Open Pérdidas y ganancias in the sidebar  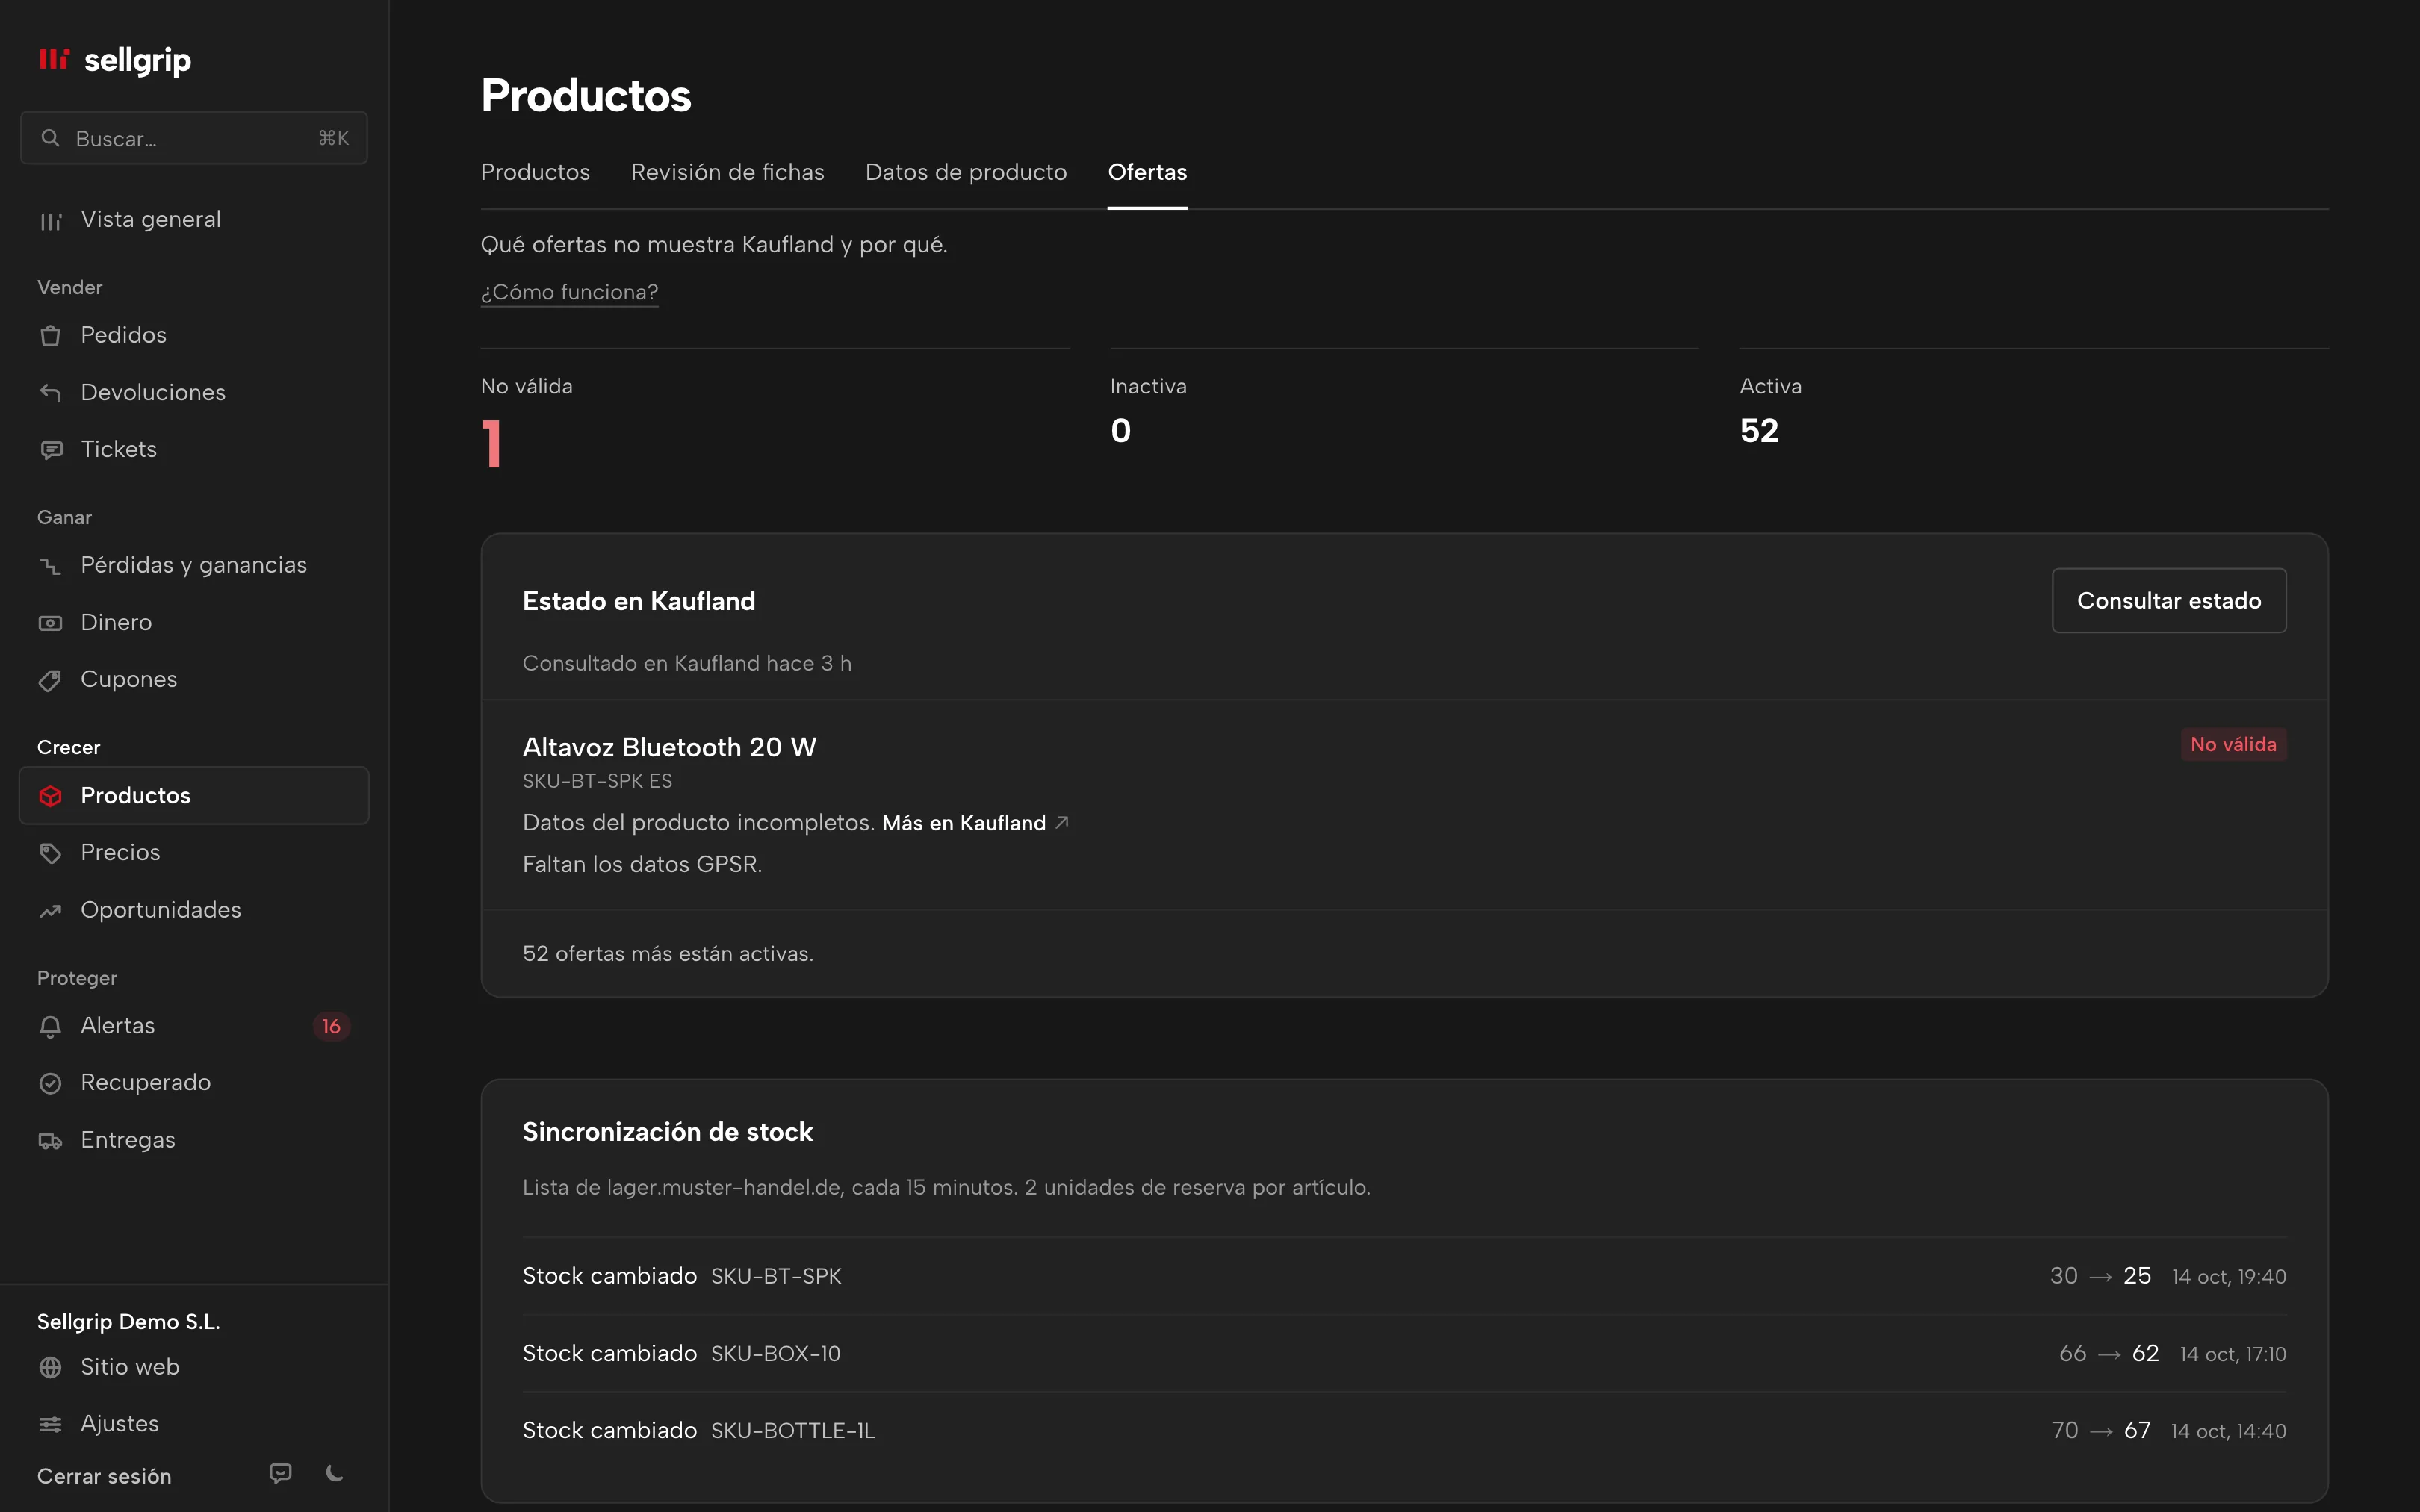[x=194, y=565]
